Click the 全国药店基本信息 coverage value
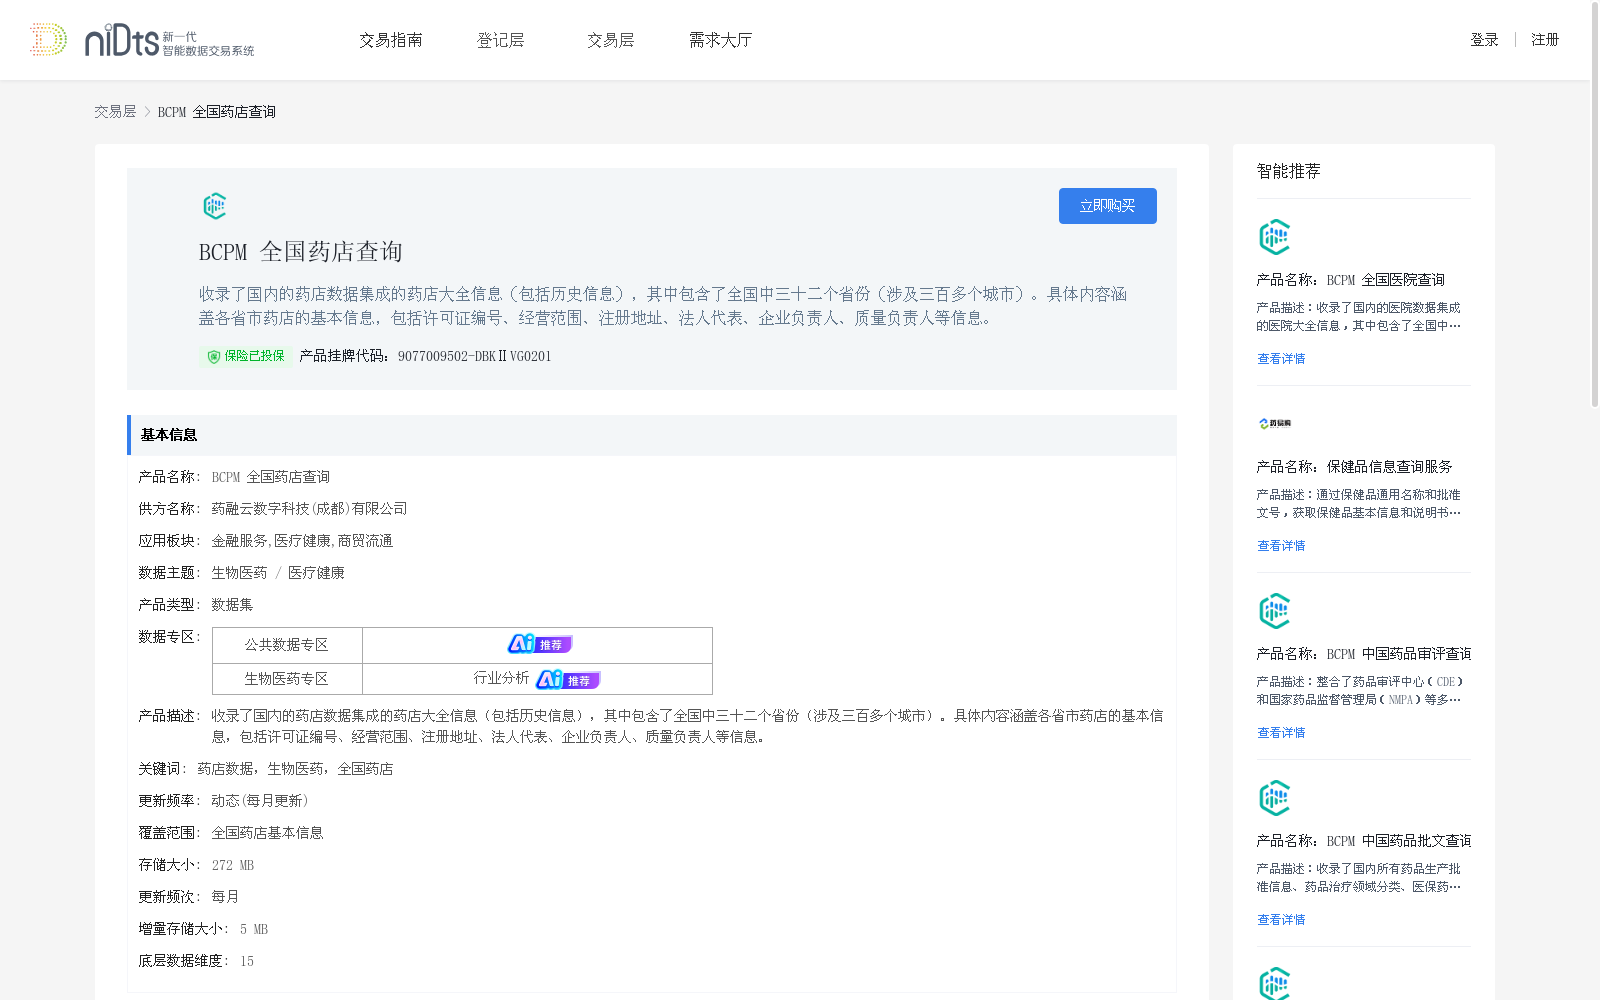 pyautogui.click(x=267, y=833)
